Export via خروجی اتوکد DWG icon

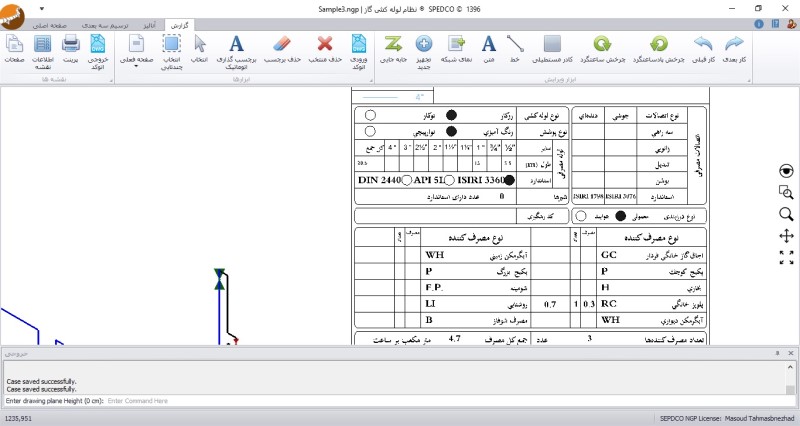(97, 52)
